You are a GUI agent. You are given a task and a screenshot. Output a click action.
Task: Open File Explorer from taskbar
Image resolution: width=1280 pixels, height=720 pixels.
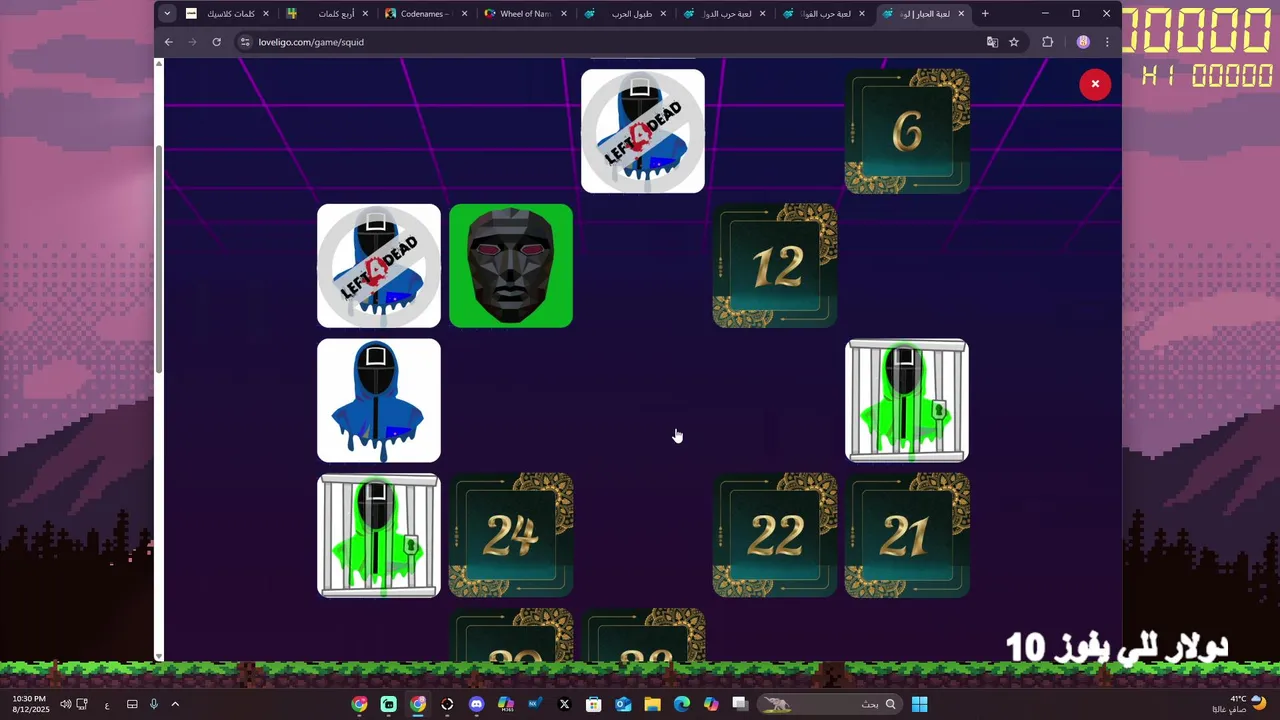tap(652, 704)
